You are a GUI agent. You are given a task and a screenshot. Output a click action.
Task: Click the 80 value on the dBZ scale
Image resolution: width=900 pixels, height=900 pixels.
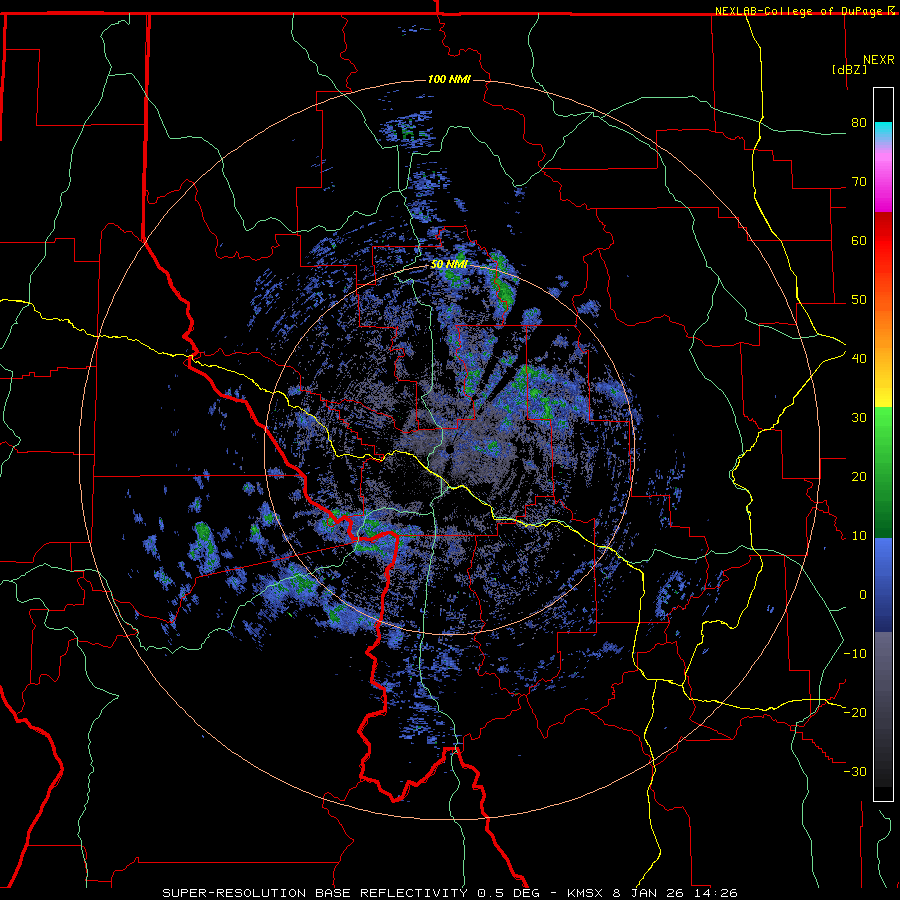pos(859,123)
